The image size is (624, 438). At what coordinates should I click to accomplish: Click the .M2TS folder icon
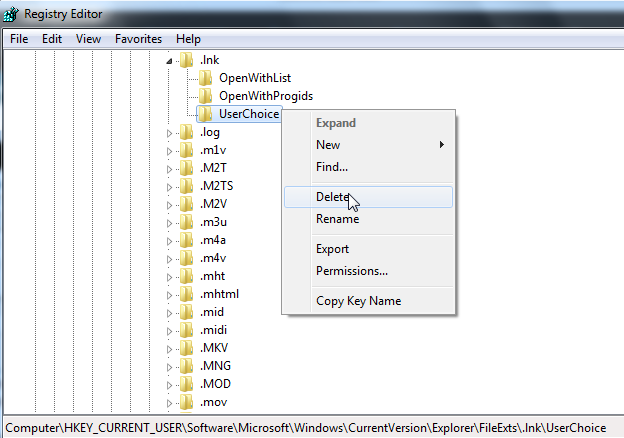tap(186, 186)
